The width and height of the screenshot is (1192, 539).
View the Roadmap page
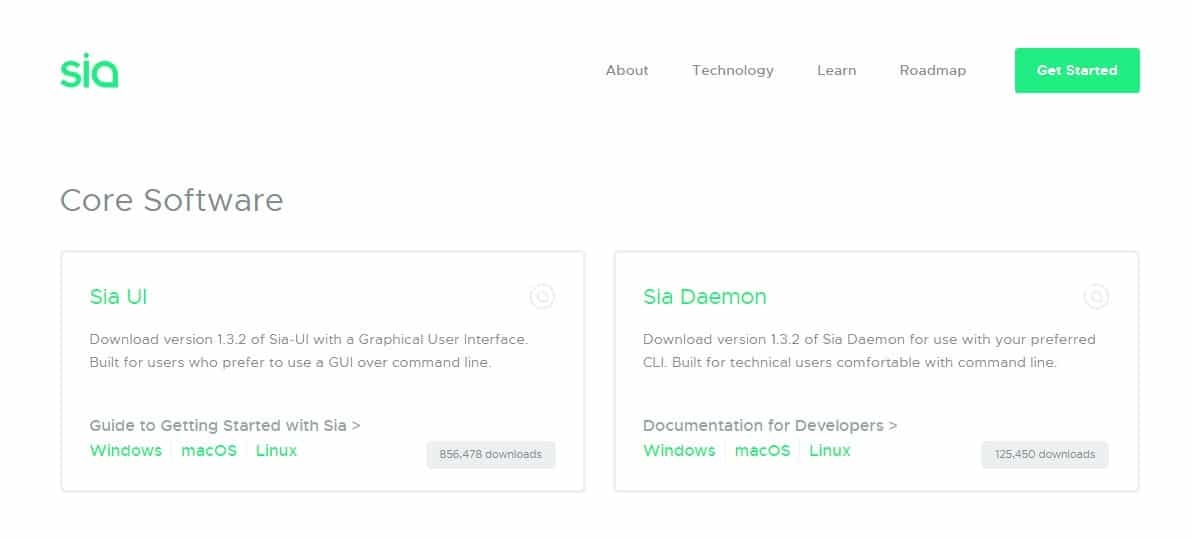tap(933, 71)
